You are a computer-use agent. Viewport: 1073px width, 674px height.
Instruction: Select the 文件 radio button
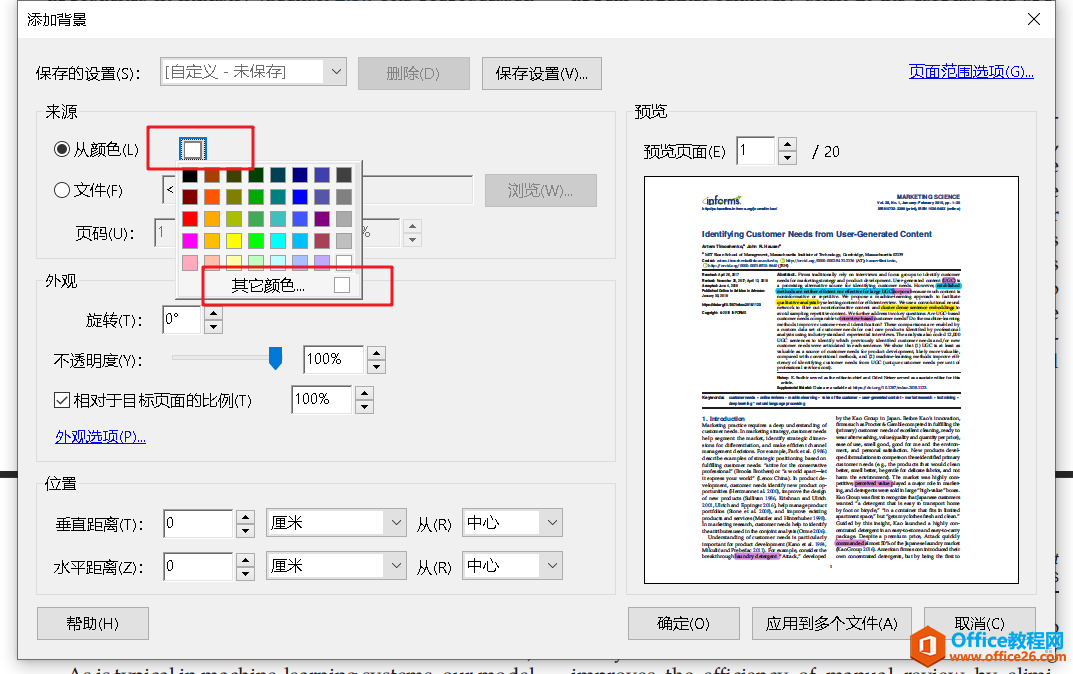pyautogui.click(x=63, y=190)
